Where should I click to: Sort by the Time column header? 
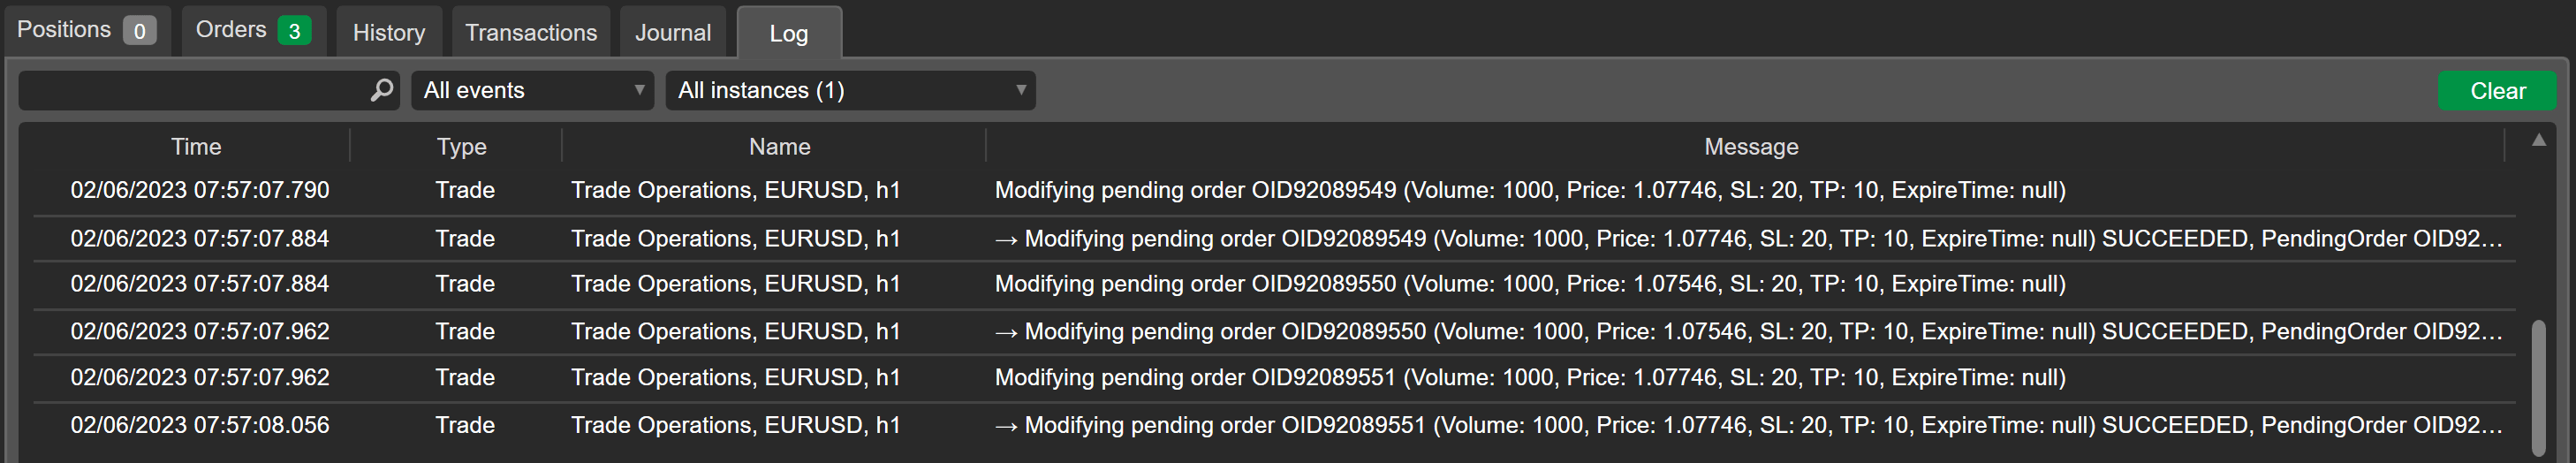click(196, 146)
